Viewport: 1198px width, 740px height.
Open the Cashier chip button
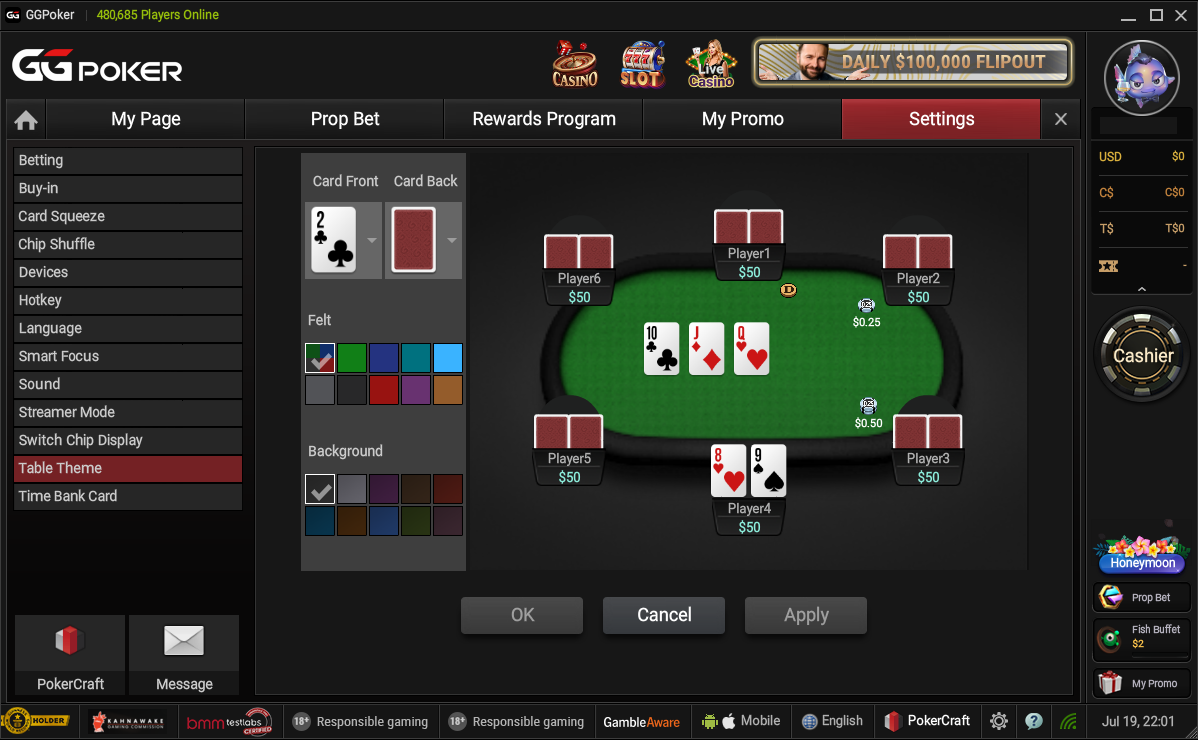[1142, 355]
